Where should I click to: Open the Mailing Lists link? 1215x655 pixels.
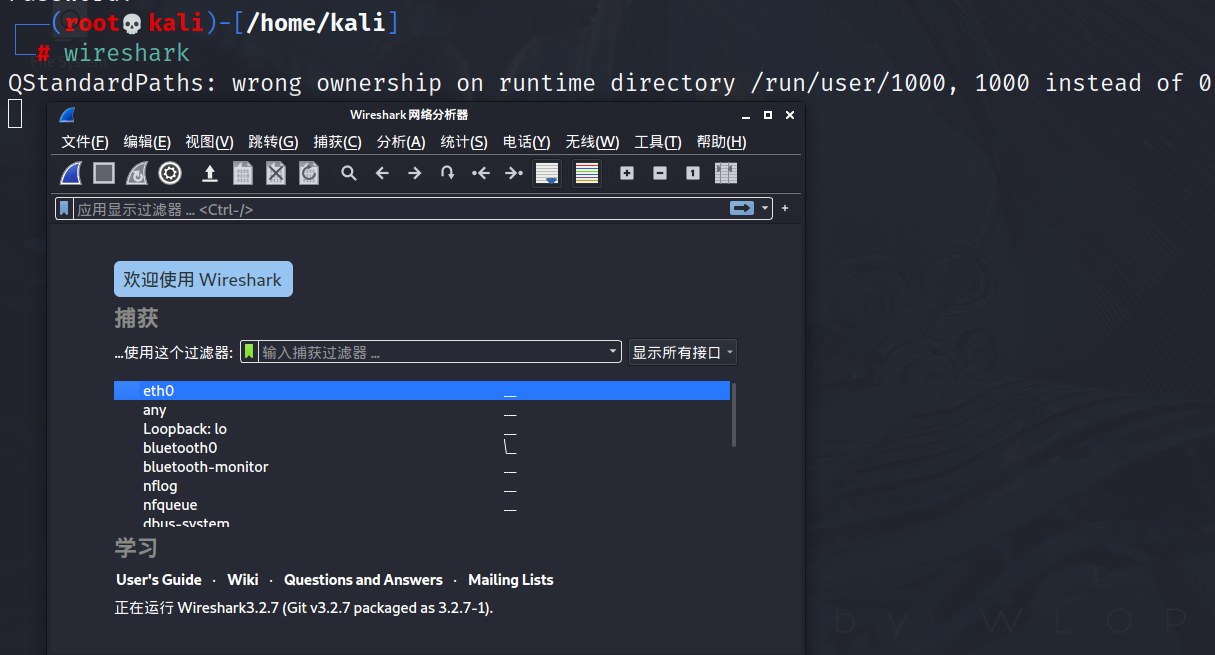(x=510, y=580)
